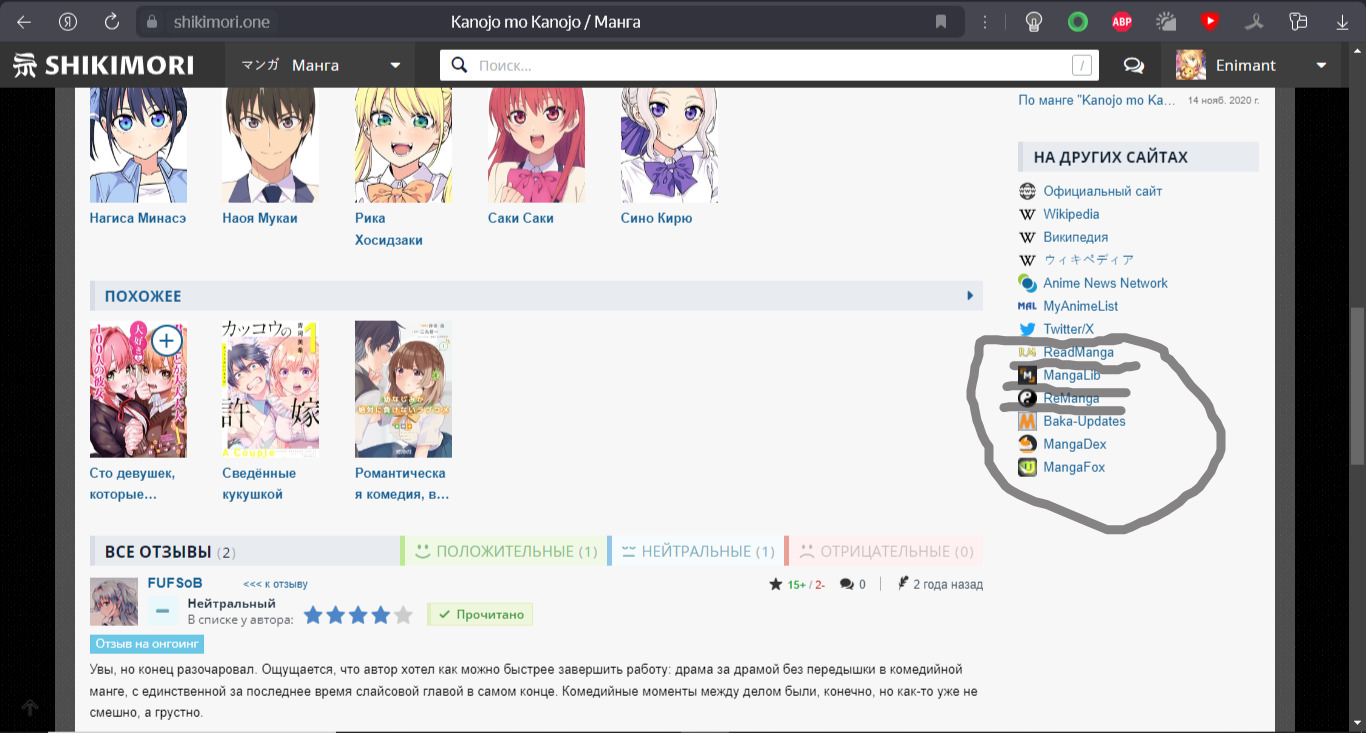Screen dimensions: 1366x733
Task: Reload the page with refresh icon
Action: click(112, 22)
